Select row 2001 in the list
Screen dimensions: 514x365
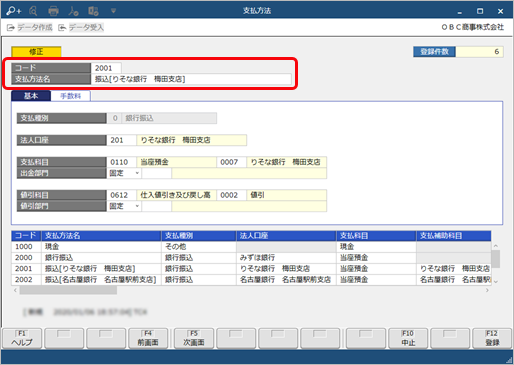(251, 269)
